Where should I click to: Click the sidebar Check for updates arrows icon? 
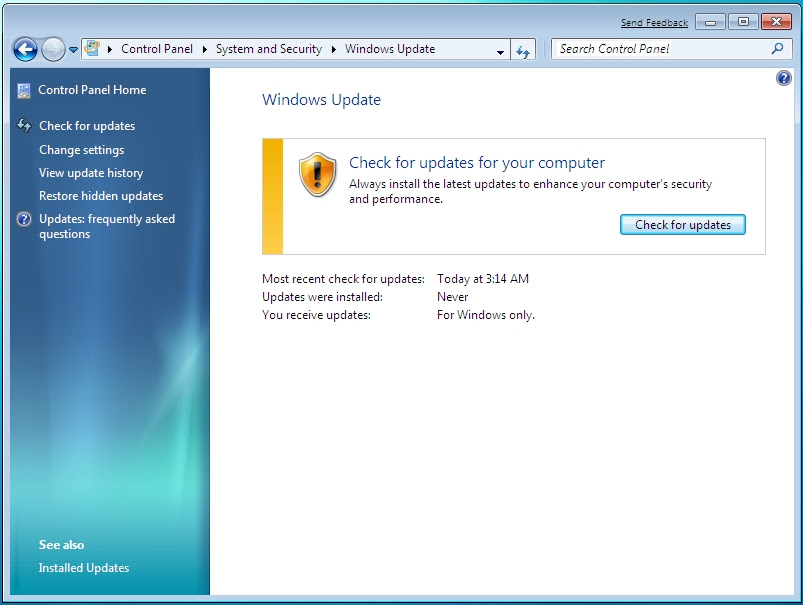pos(24,125)
